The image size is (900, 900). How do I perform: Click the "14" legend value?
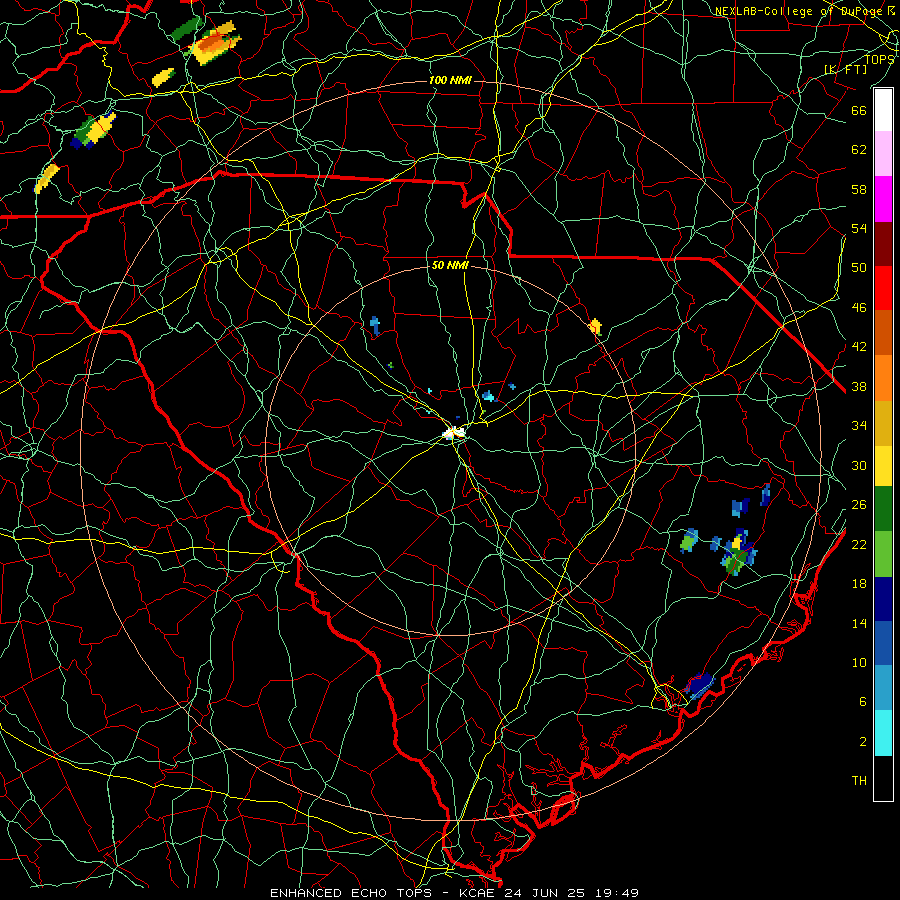(x=859, y=623)
